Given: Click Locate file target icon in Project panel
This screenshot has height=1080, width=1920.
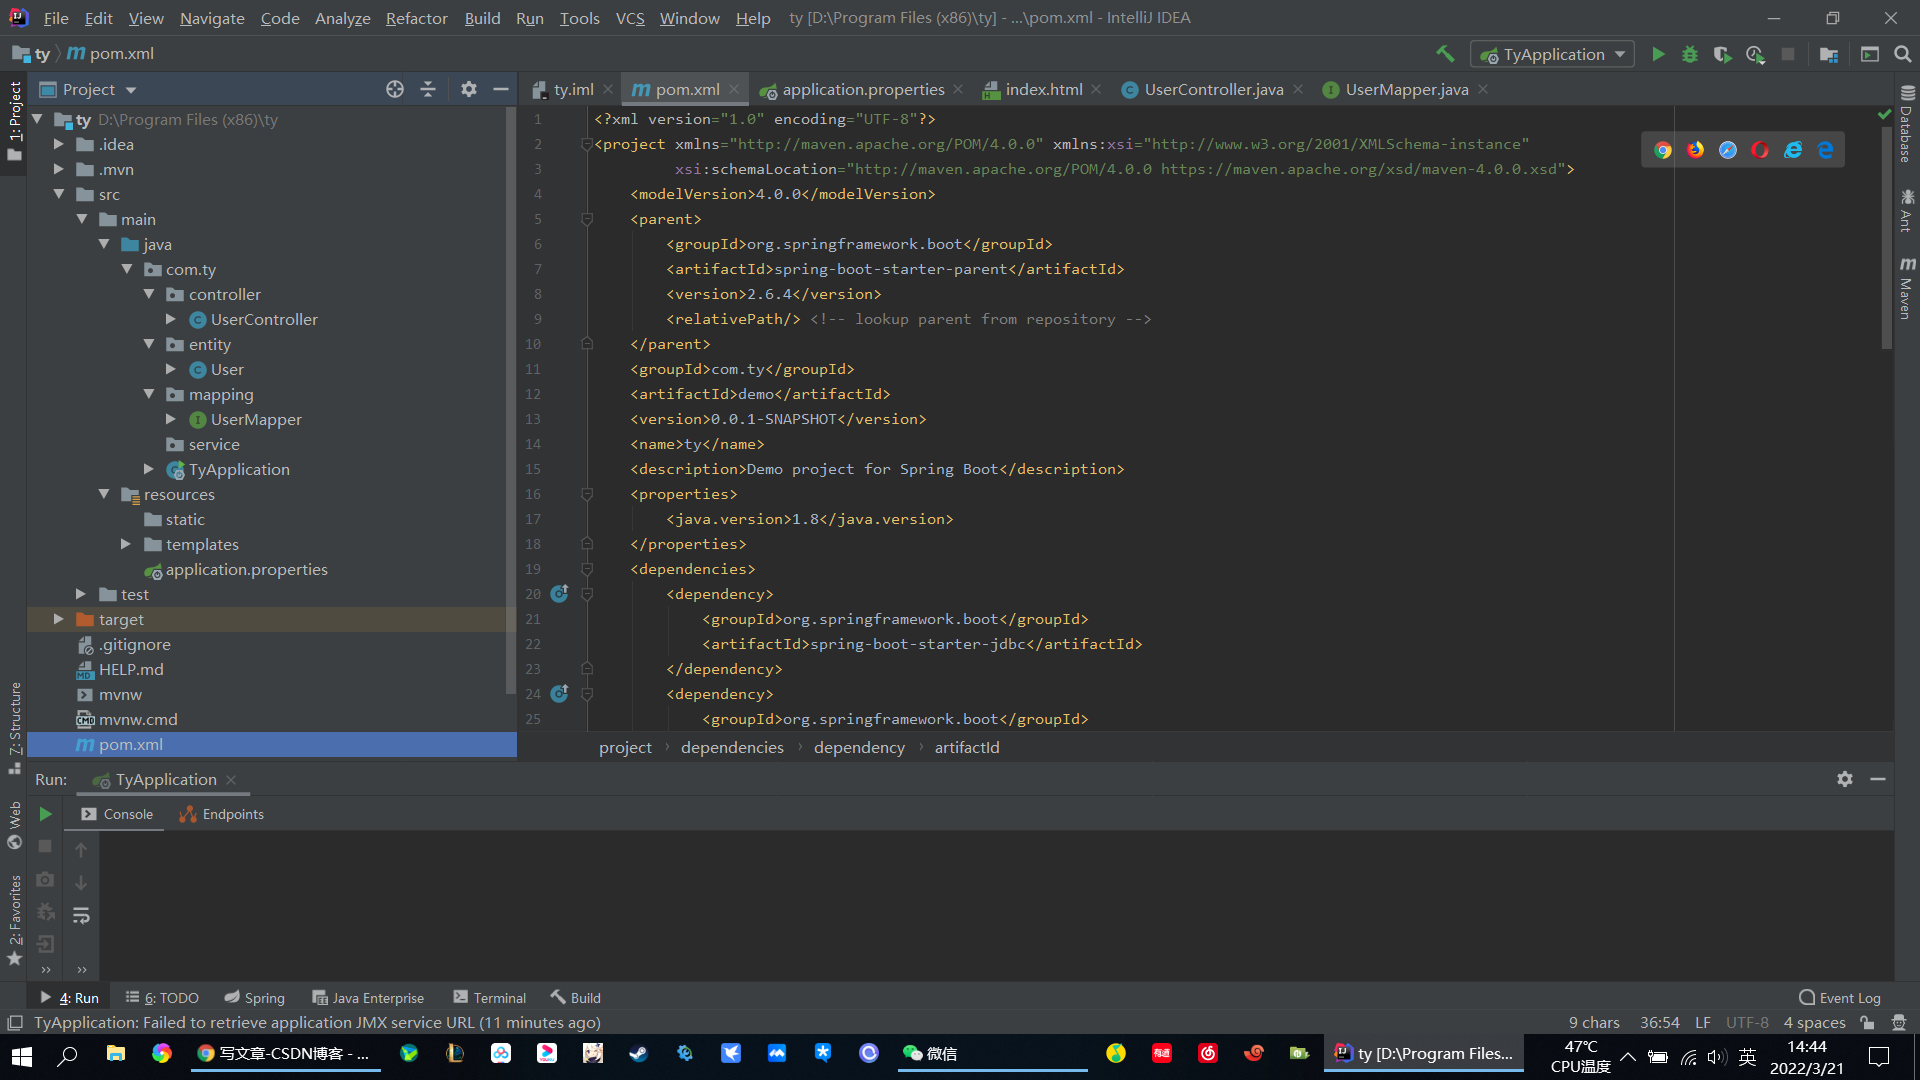Looking at the screenshot, I should [395, 89].
